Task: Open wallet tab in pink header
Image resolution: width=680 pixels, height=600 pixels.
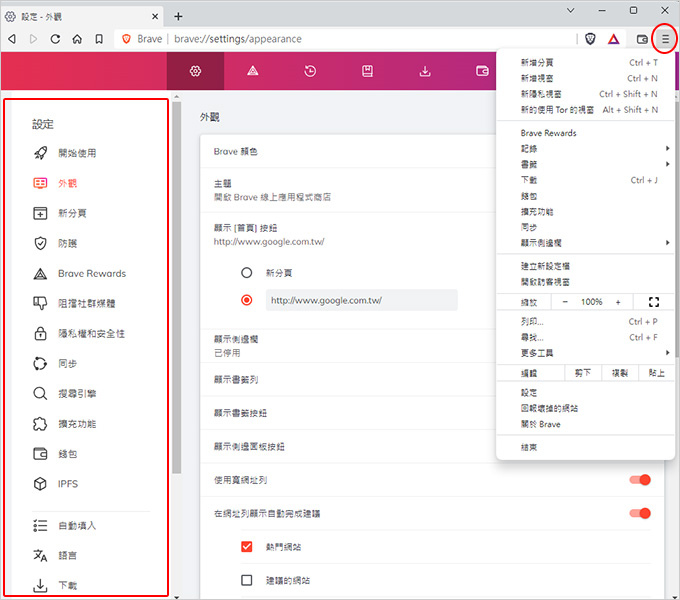Action: coord(482,71)
